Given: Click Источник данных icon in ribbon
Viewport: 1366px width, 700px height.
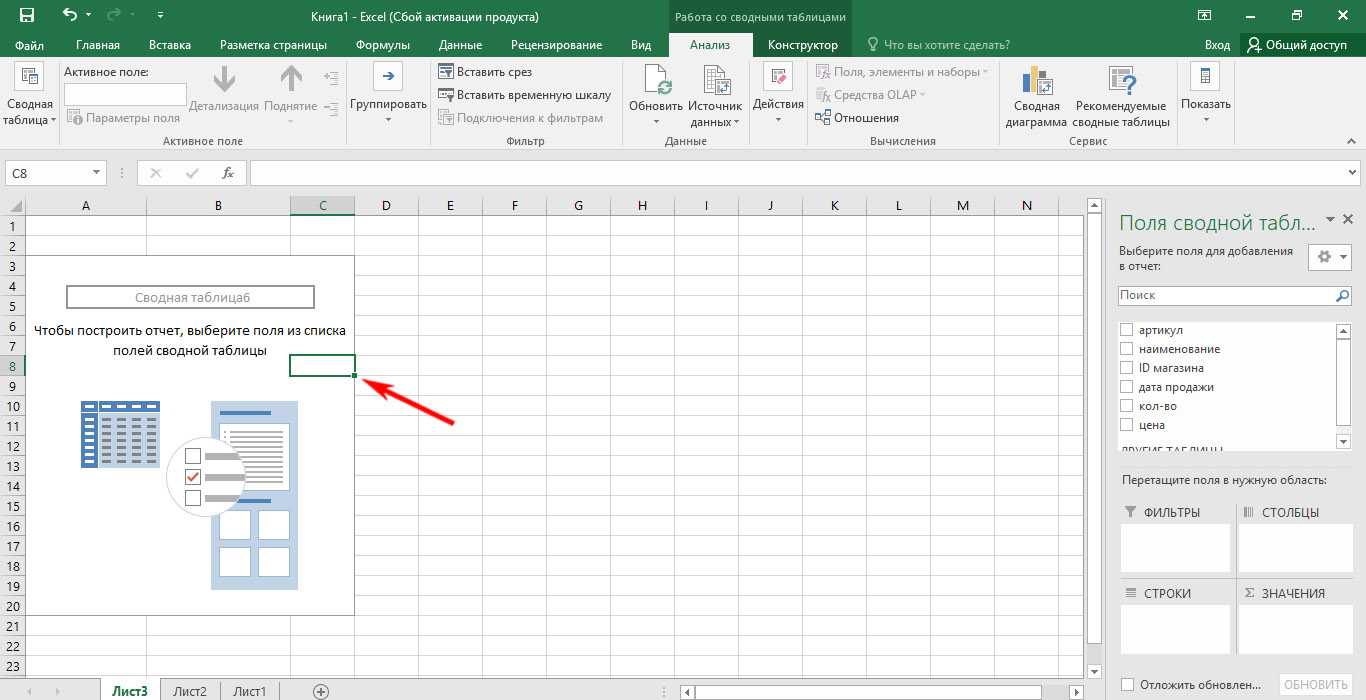Looking at the screenshot, I should [715, 80].
